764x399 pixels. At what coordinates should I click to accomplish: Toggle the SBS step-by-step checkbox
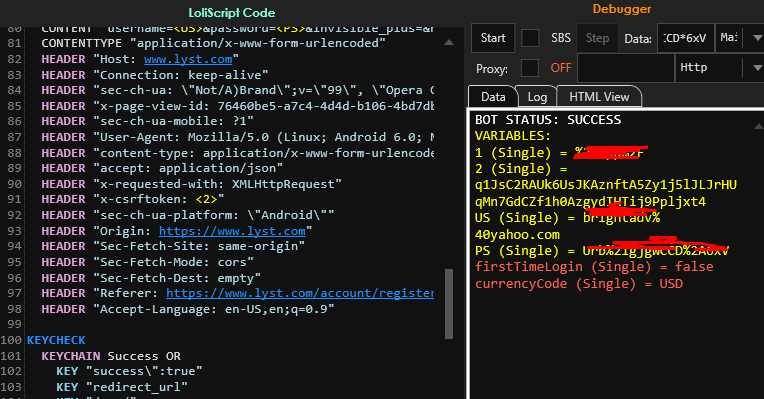(x=530, y=38)
